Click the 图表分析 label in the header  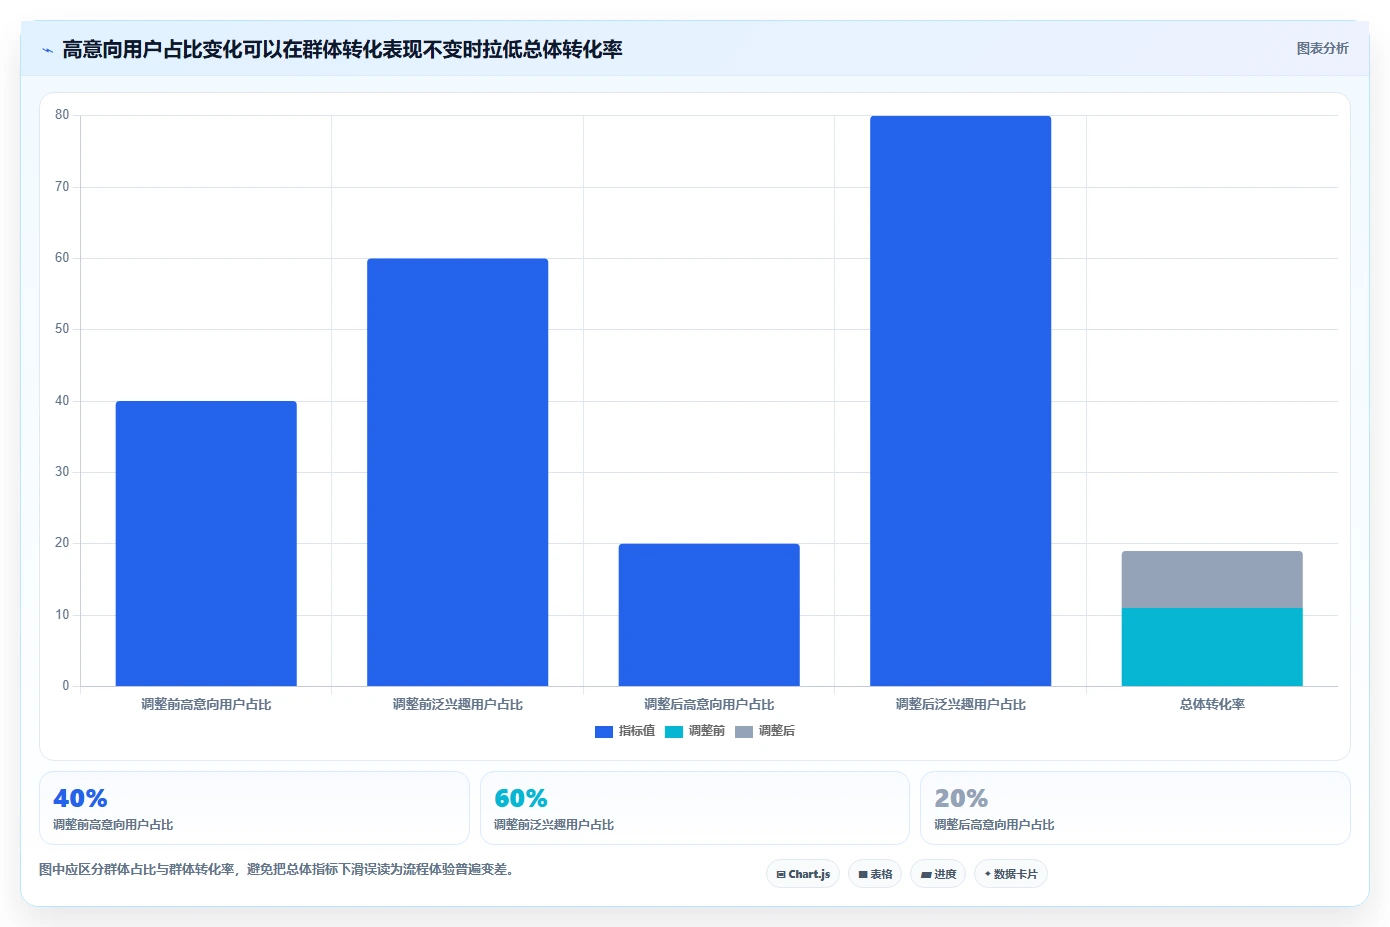(x=1322, y=48)
